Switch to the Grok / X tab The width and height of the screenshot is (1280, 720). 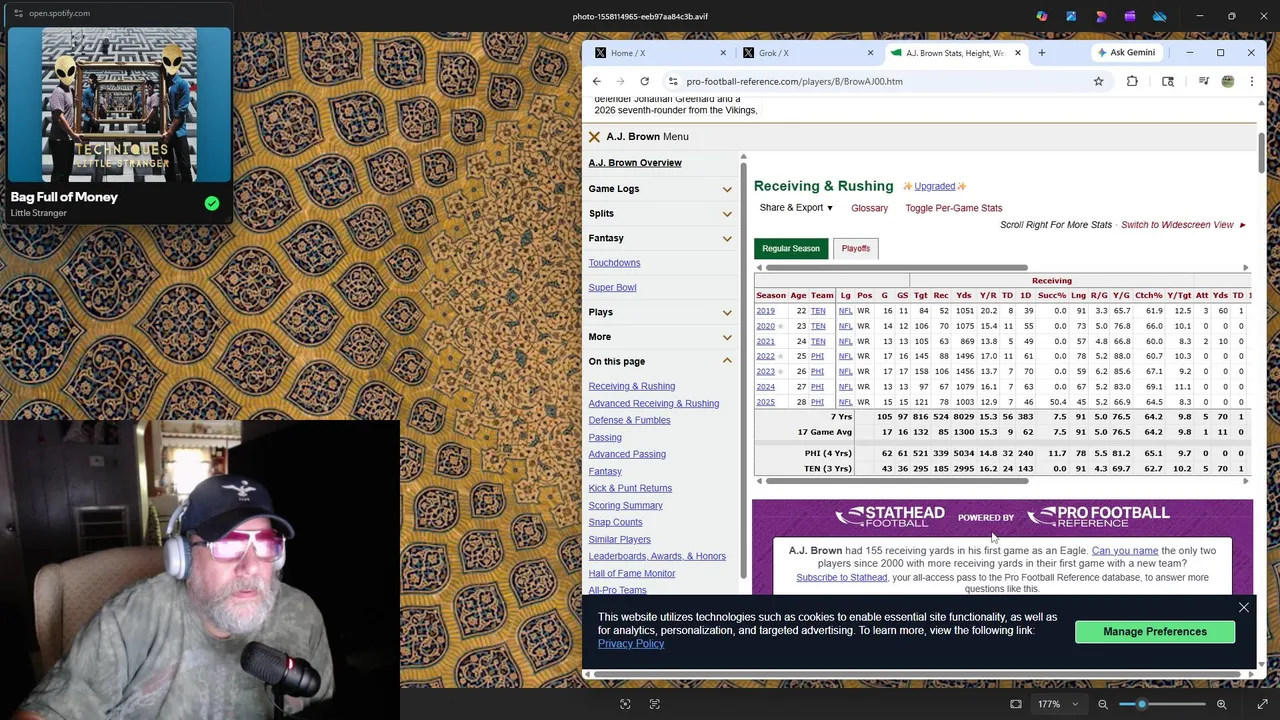808,53
